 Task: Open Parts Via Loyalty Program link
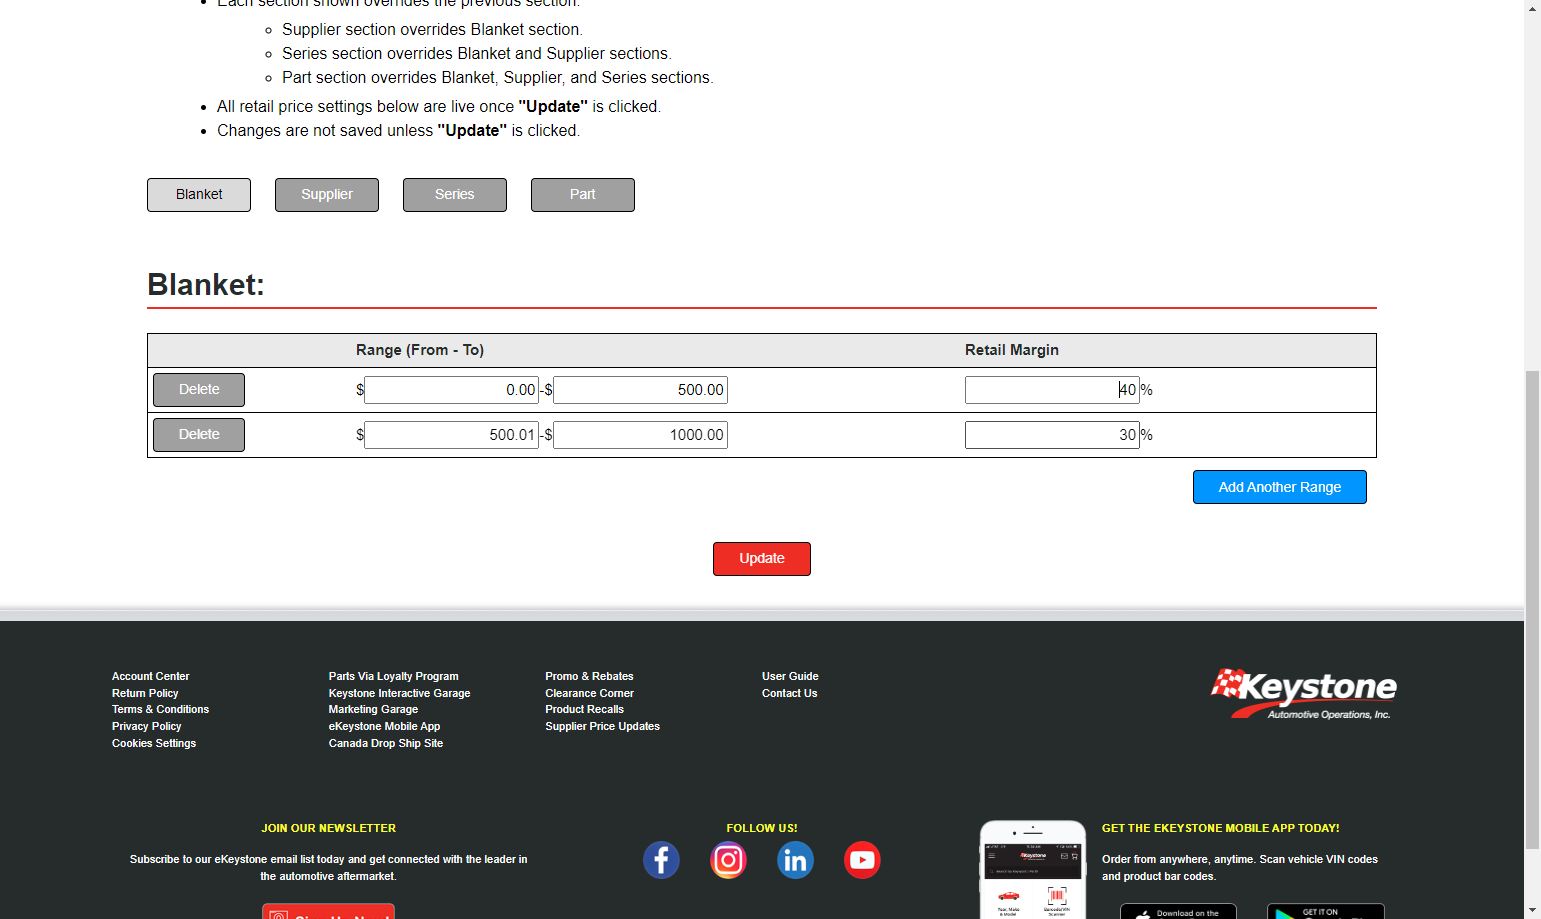[x=394, y=677]
